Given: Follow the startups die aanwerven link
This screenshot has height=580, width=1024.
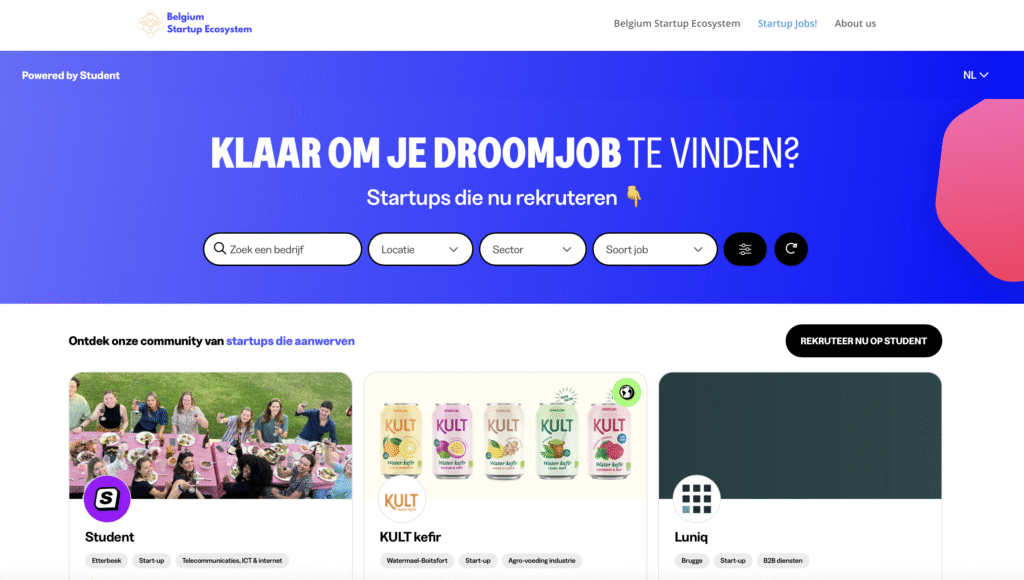Looking at the screenshot, I should pos(290,341).
